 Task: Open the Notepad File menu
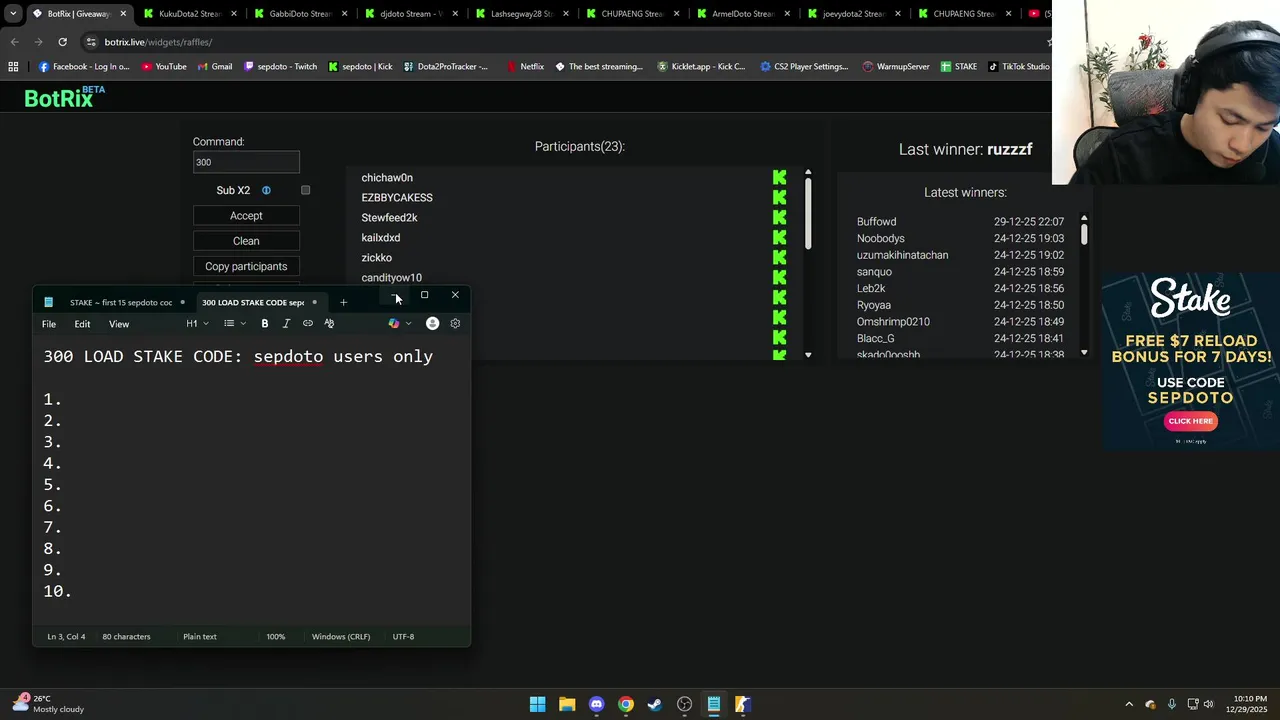[49, 324]
